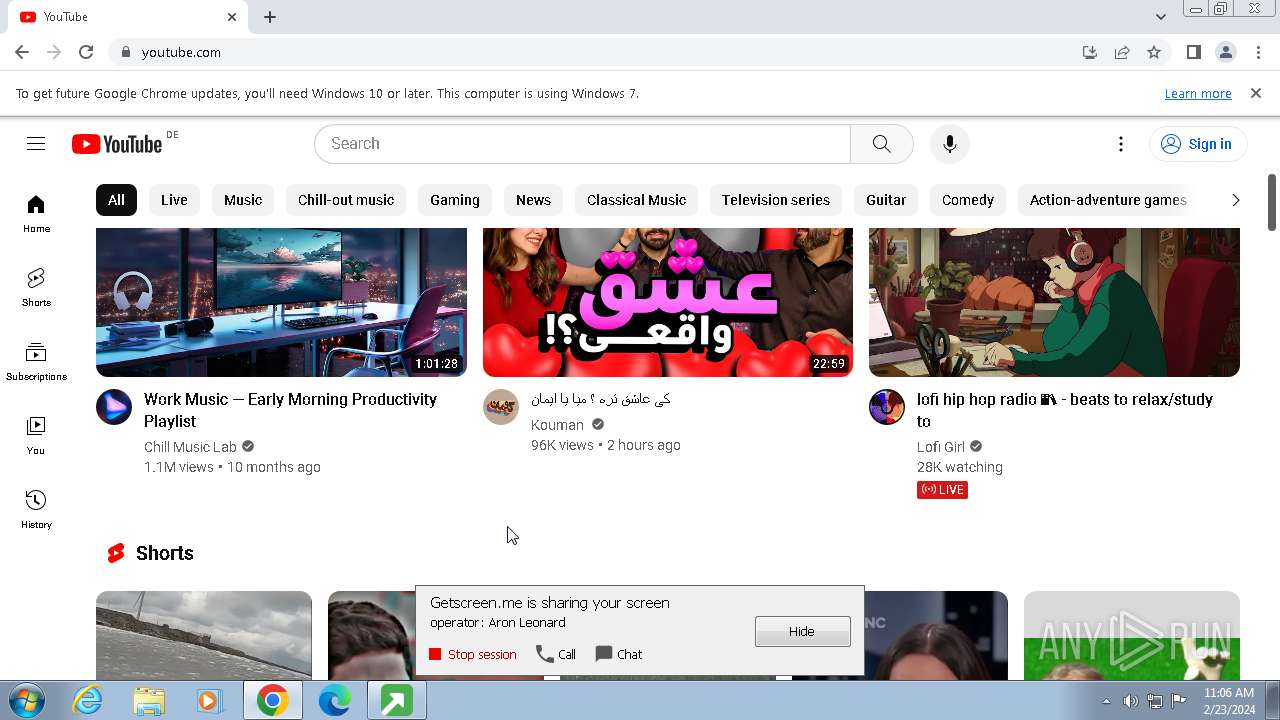1280x720 pixels.
Task: Open Chrome tab search dropdown
Action: 1161,16
